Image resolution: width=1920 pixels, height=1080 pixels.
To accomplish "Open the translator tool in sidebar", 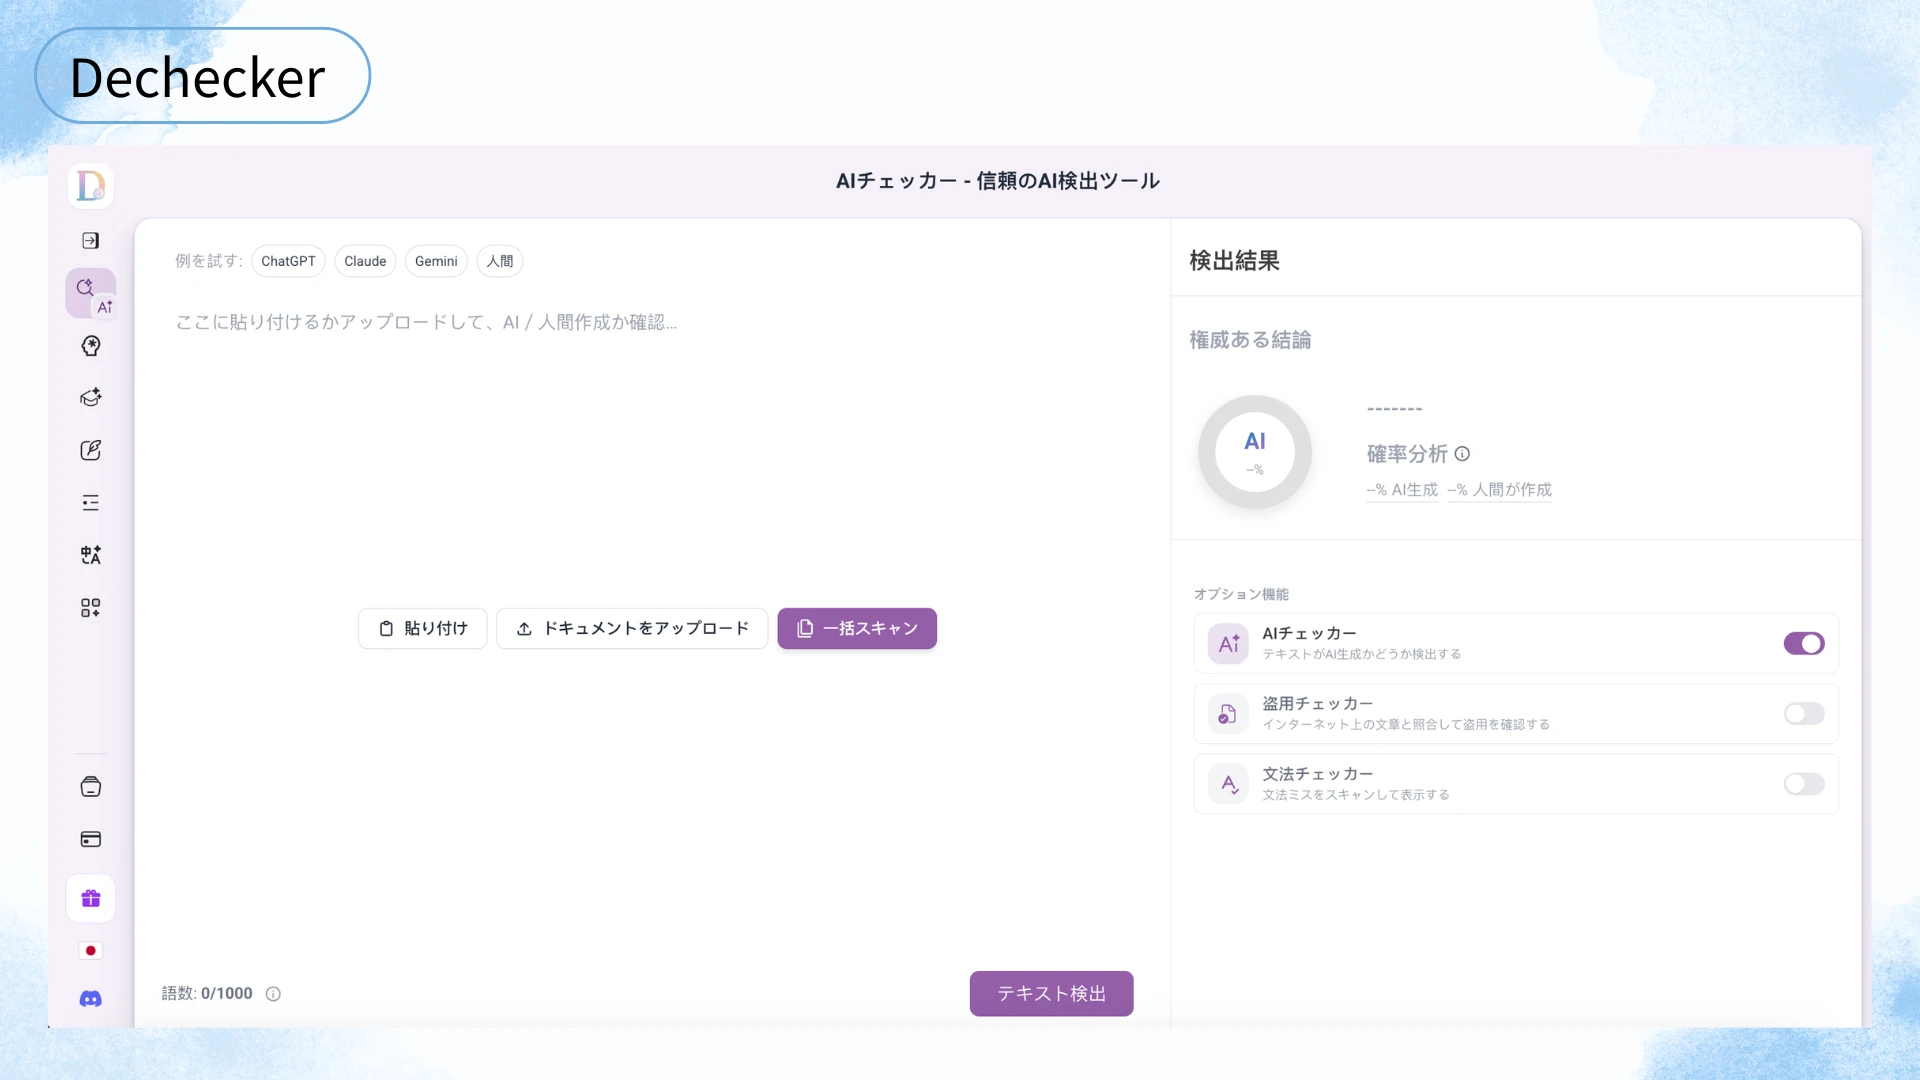I will [90, 555].
